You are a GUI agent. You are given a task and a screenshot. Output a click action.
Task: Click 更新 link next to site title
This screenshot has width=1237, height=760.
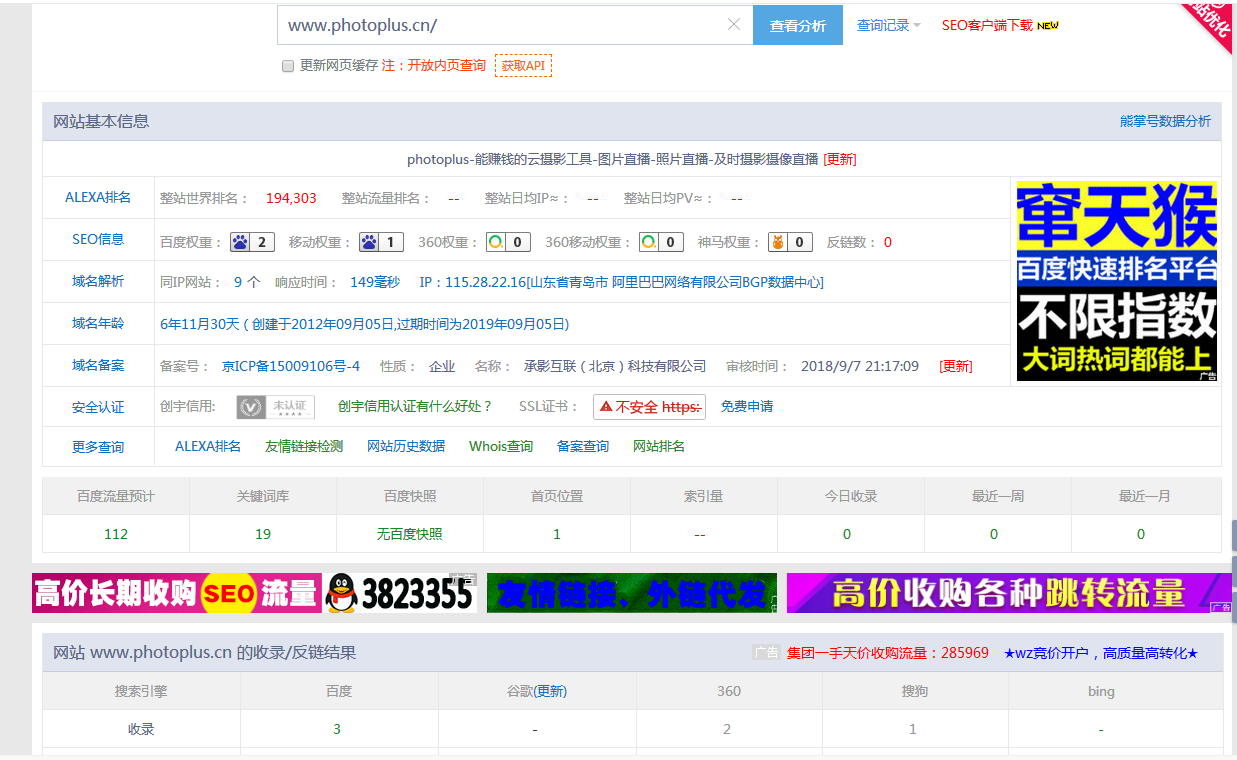[x=840, y=159]
